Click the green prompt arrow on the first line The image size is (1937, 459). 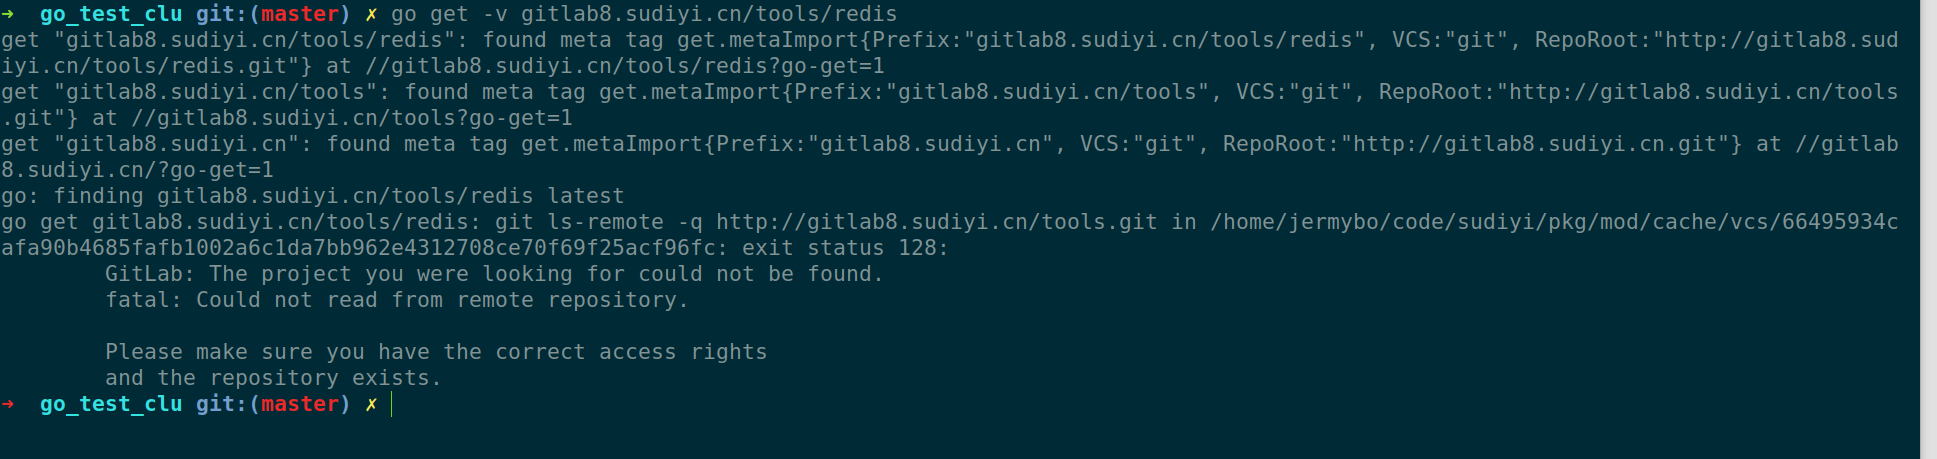(x=8, y=14)
